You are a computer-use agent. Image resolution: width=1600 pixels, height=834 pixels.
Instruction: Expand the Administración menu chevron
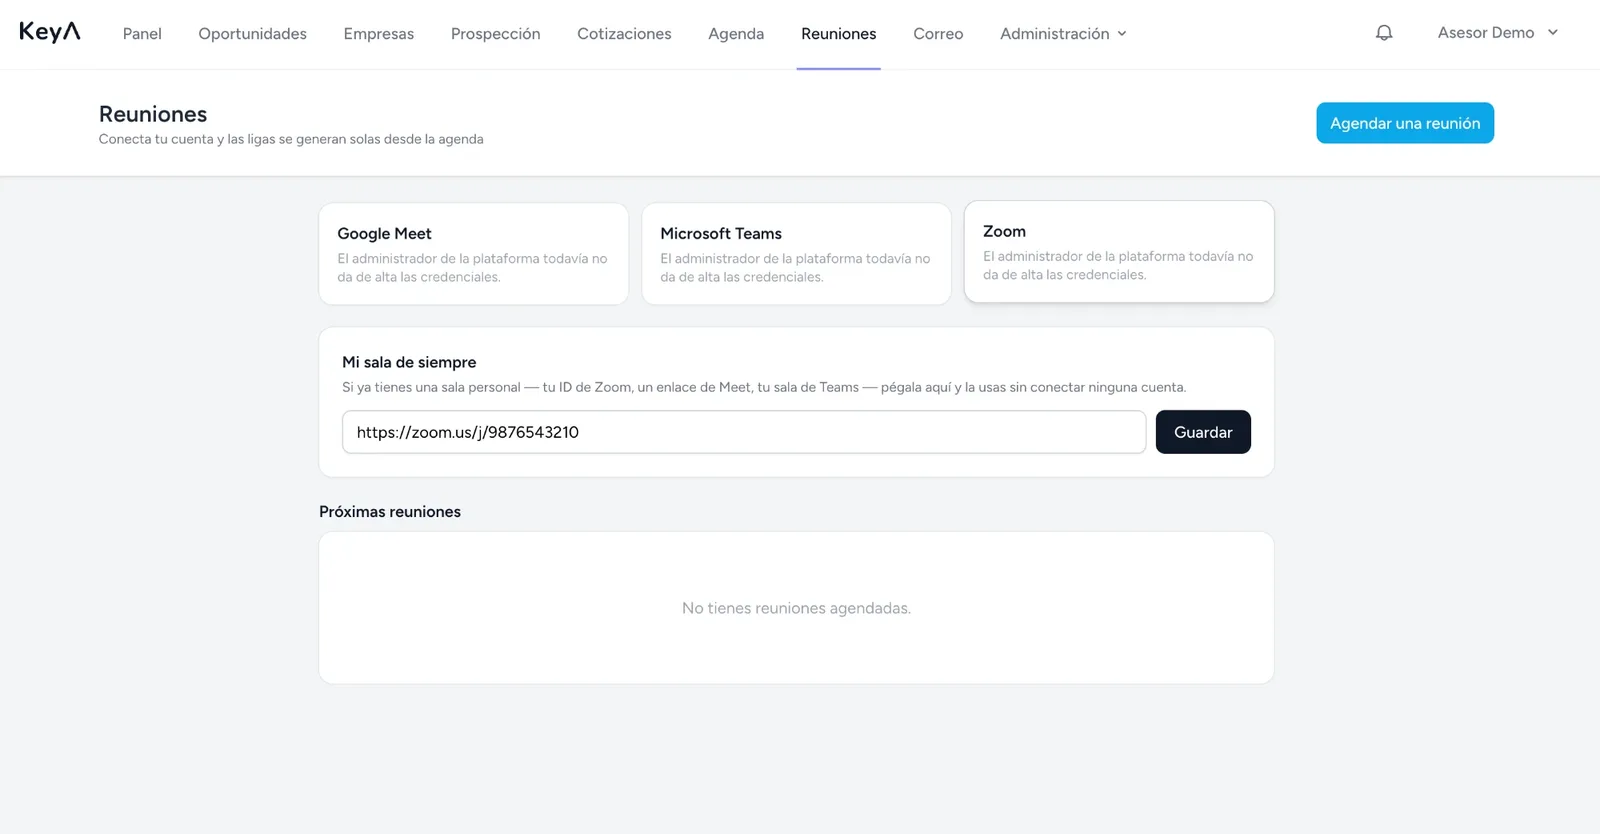(x=1122, y=34)
